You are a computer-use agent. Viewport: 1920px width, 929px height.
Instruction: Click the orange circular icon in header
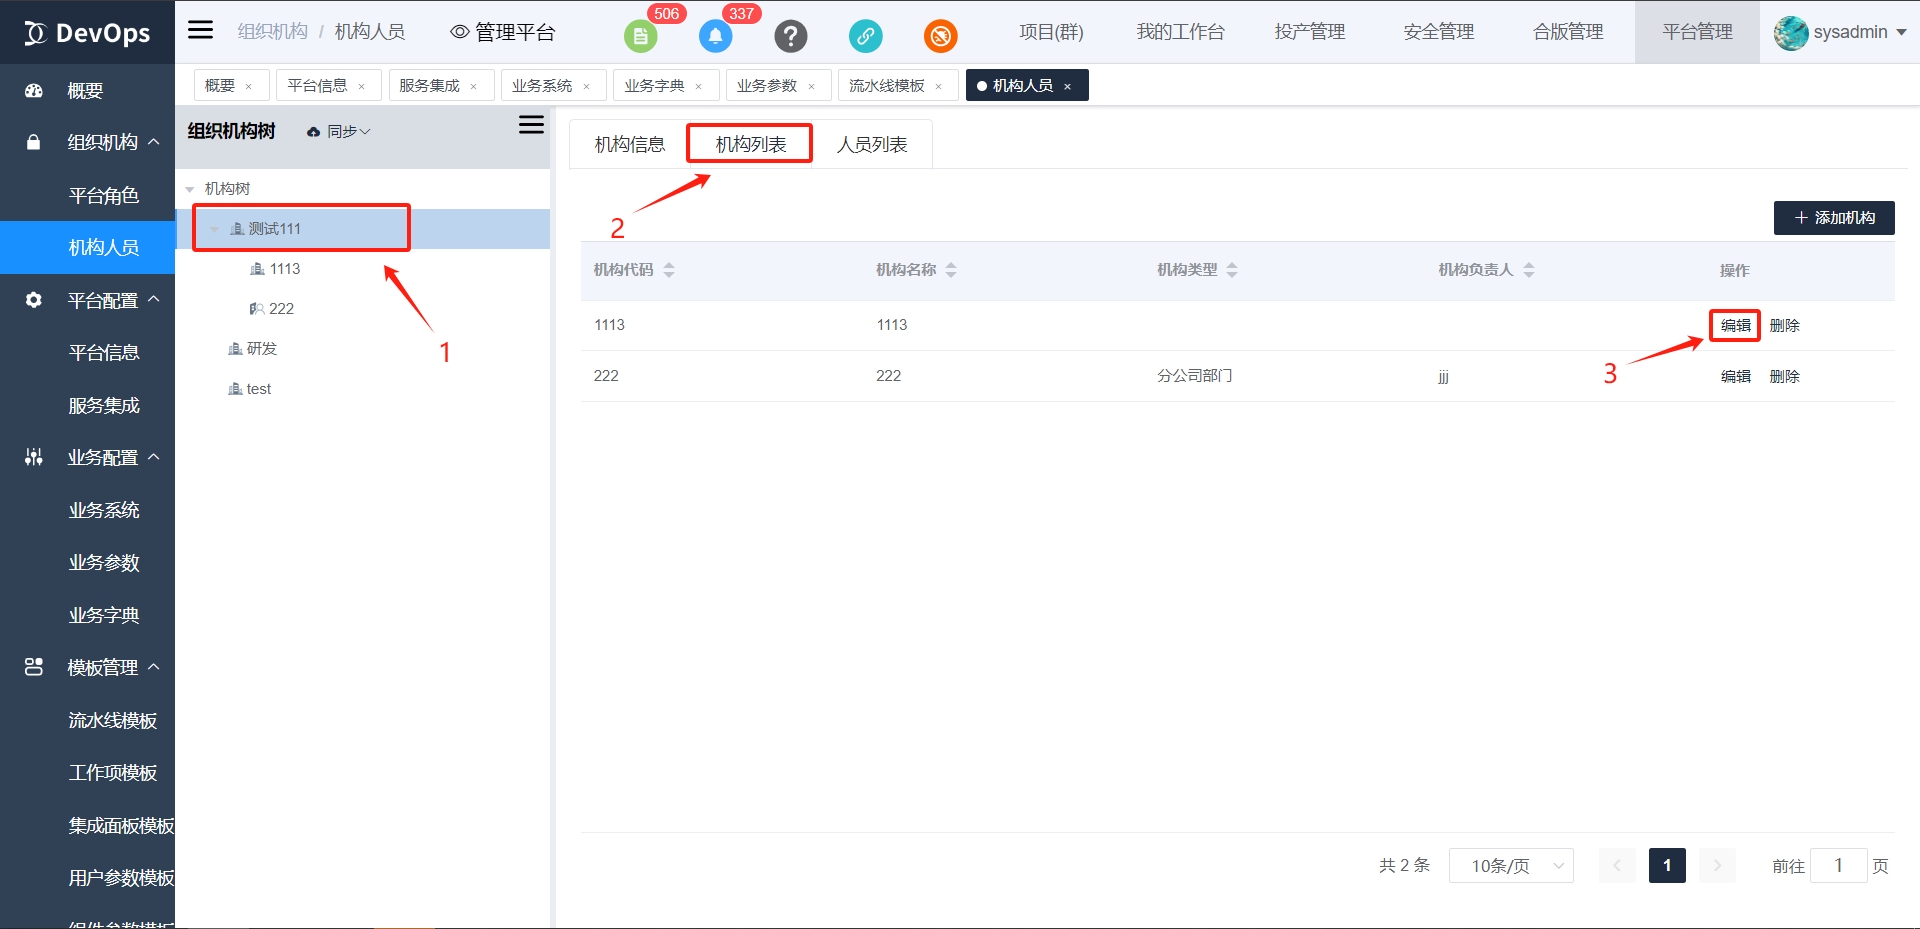pos(940,37)
